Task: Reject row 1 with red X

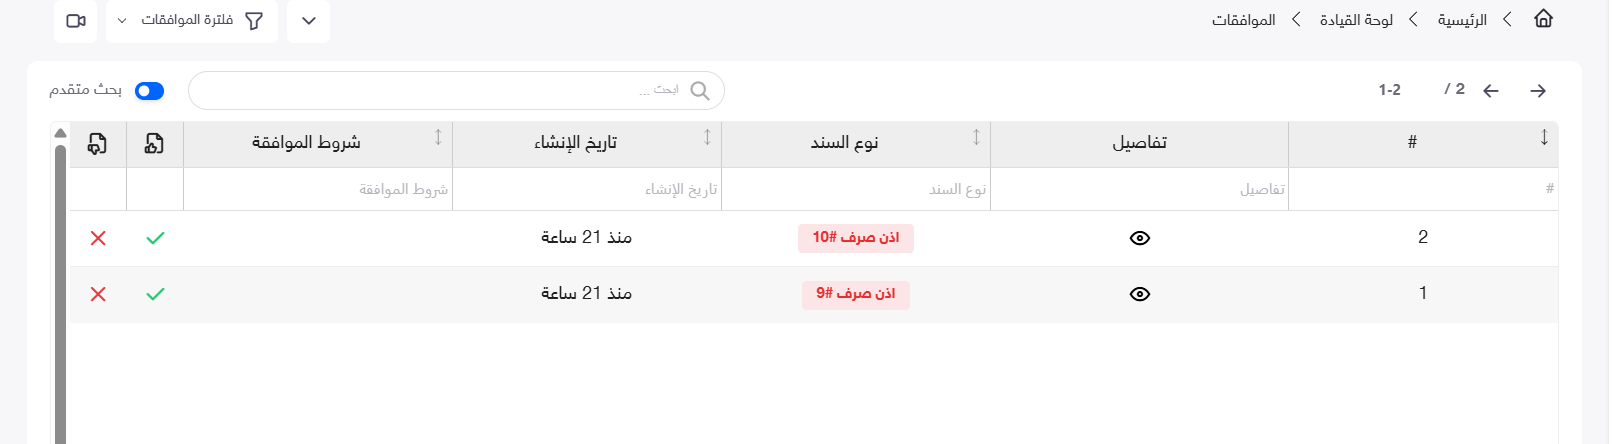Action: (98, 294)
